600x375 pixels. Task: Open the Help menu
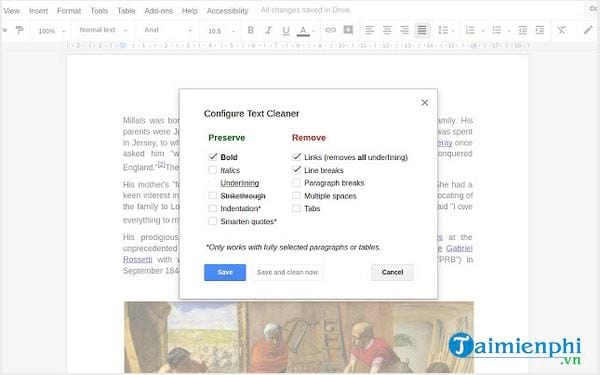point(190,11)
